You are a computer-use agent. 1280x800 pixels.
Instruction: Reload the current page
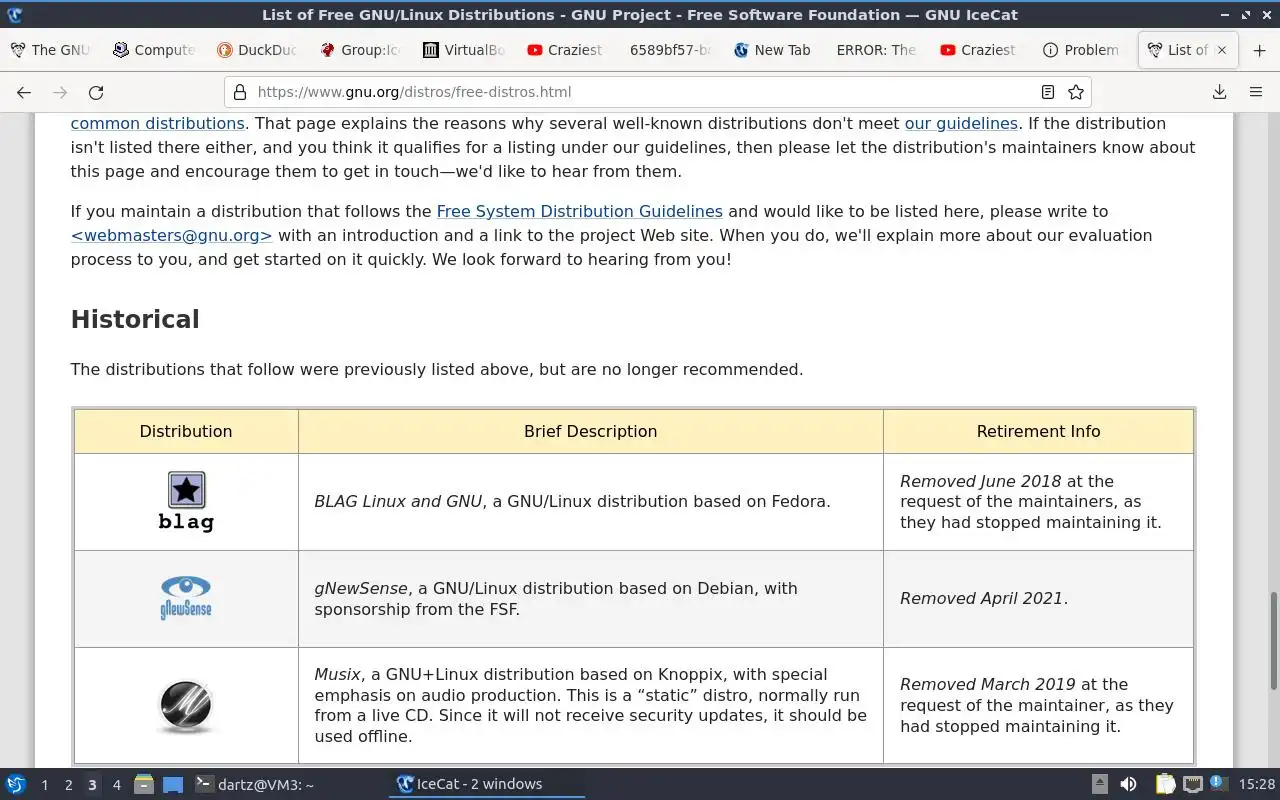pyautogui.click(x=96, y=92)
